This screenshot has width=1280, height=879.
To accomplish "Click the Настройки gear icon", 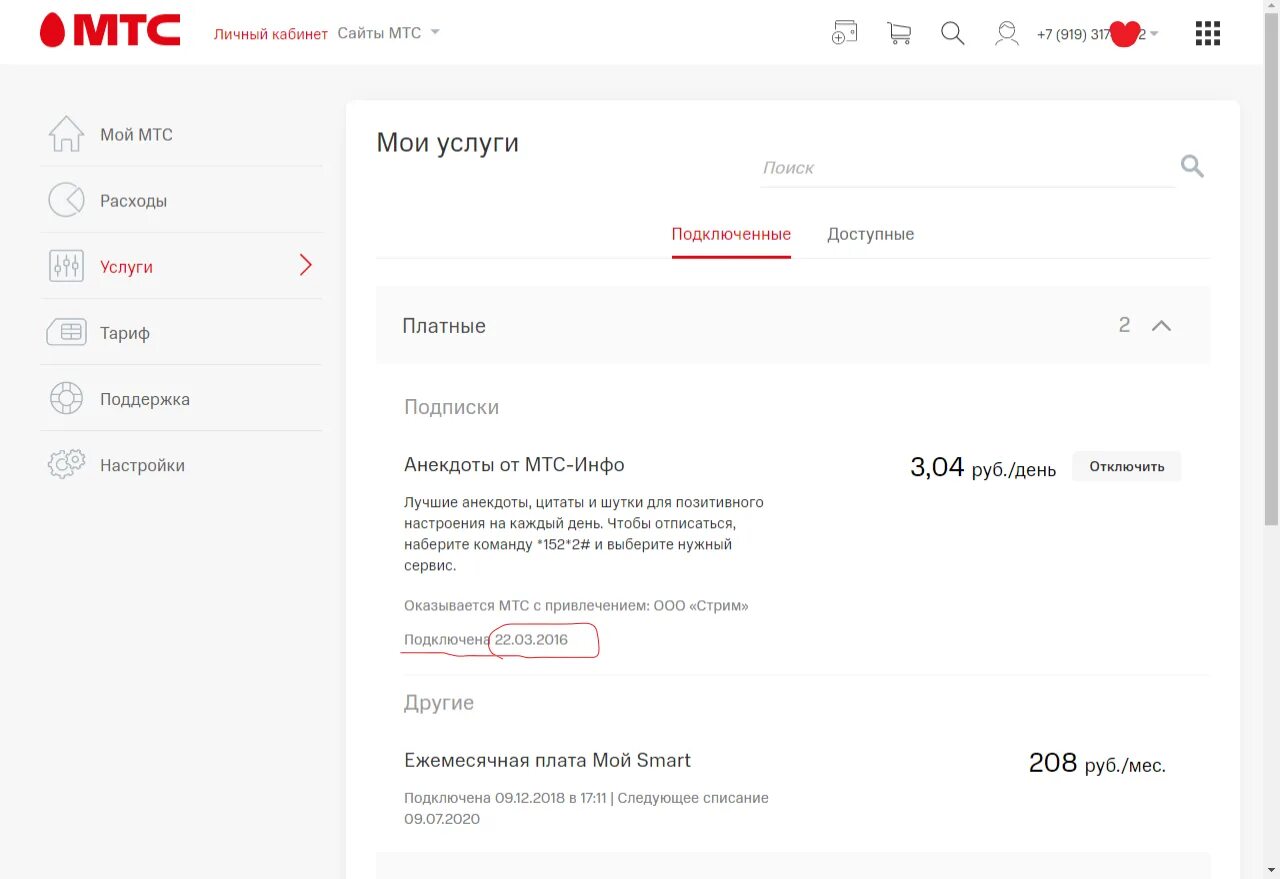I will (66, 464).
